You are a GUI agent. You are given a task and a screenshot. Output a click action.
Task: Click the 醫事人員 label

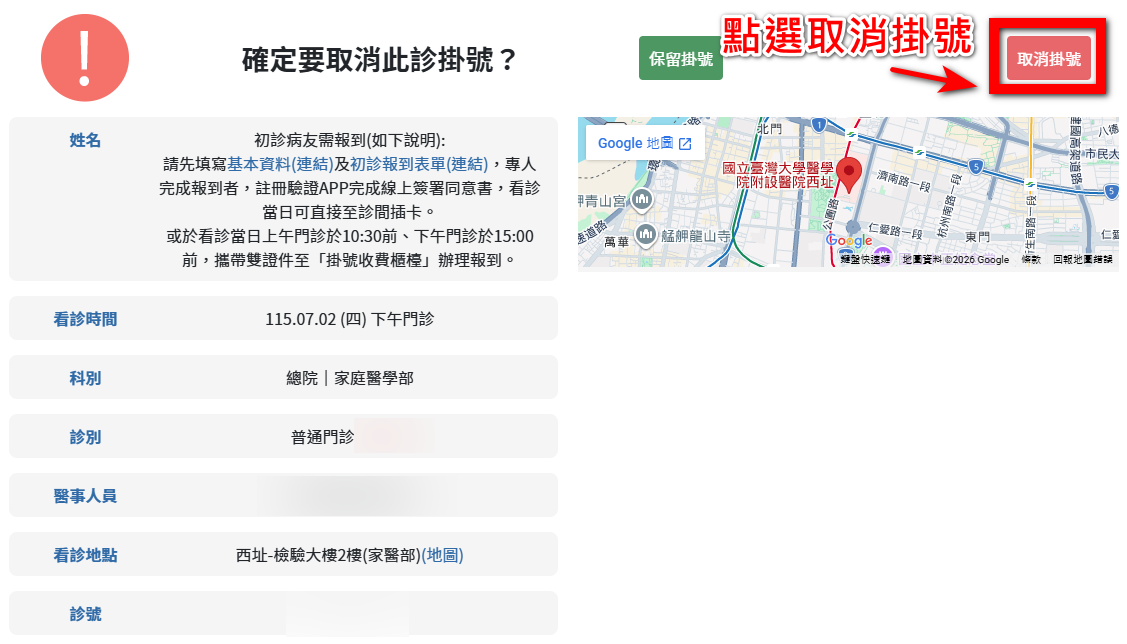pos(85,496)
